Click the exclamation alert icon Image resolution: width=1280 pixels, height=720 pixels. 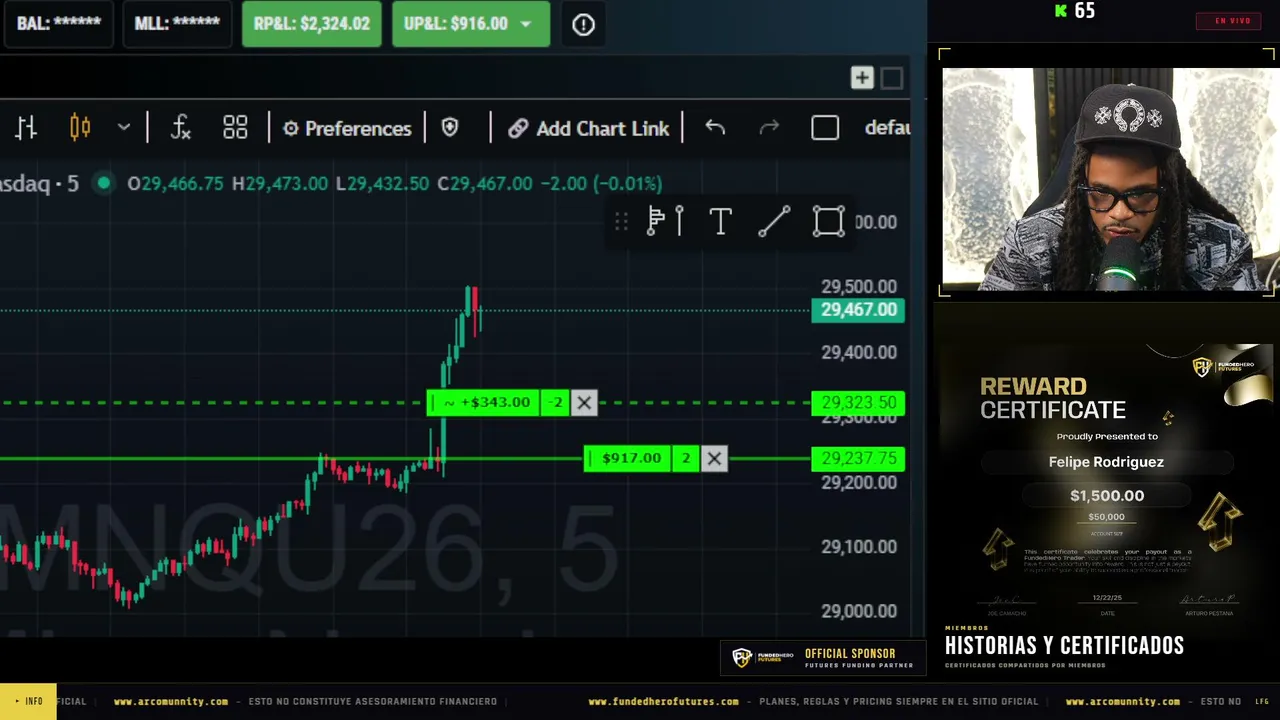click(x=584, y=25)
